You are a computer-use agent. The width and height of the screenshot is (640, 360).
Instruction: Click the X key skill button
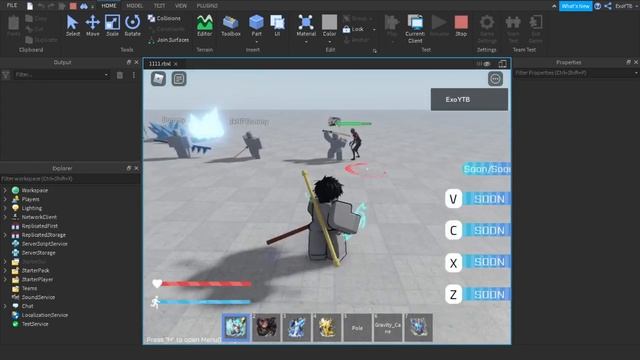453,263
